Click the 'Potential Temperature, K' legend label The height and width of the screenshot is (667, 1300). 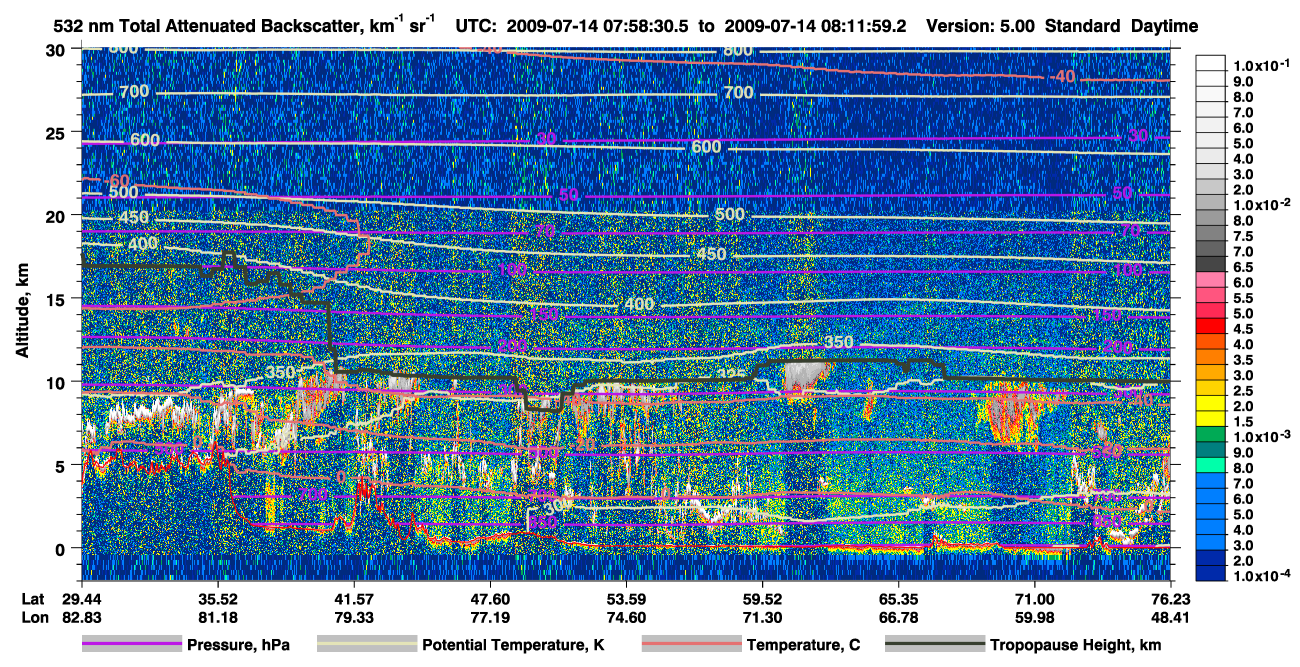pyautogui.click(x=513, y=646)
